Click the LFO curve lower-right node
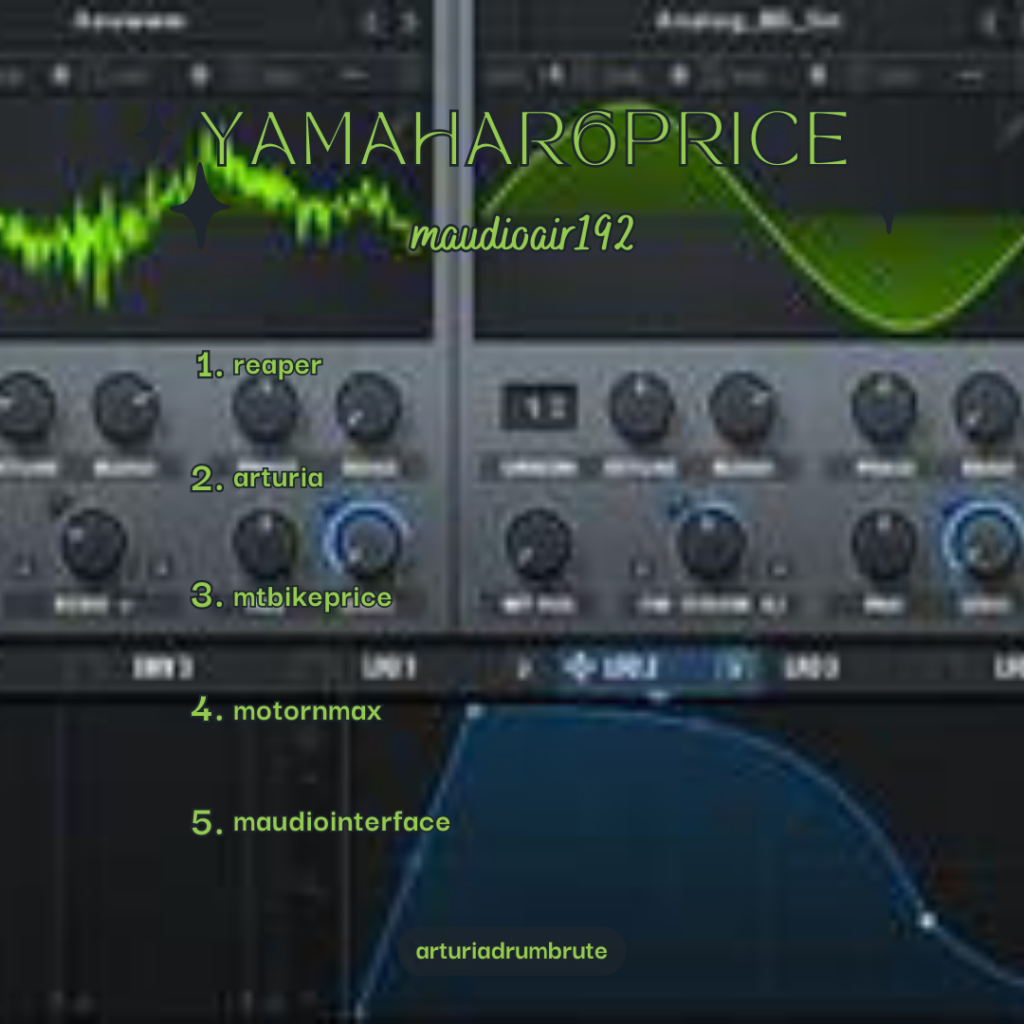This screenshot has height=1024, width=1024. (x=927, y=920)
